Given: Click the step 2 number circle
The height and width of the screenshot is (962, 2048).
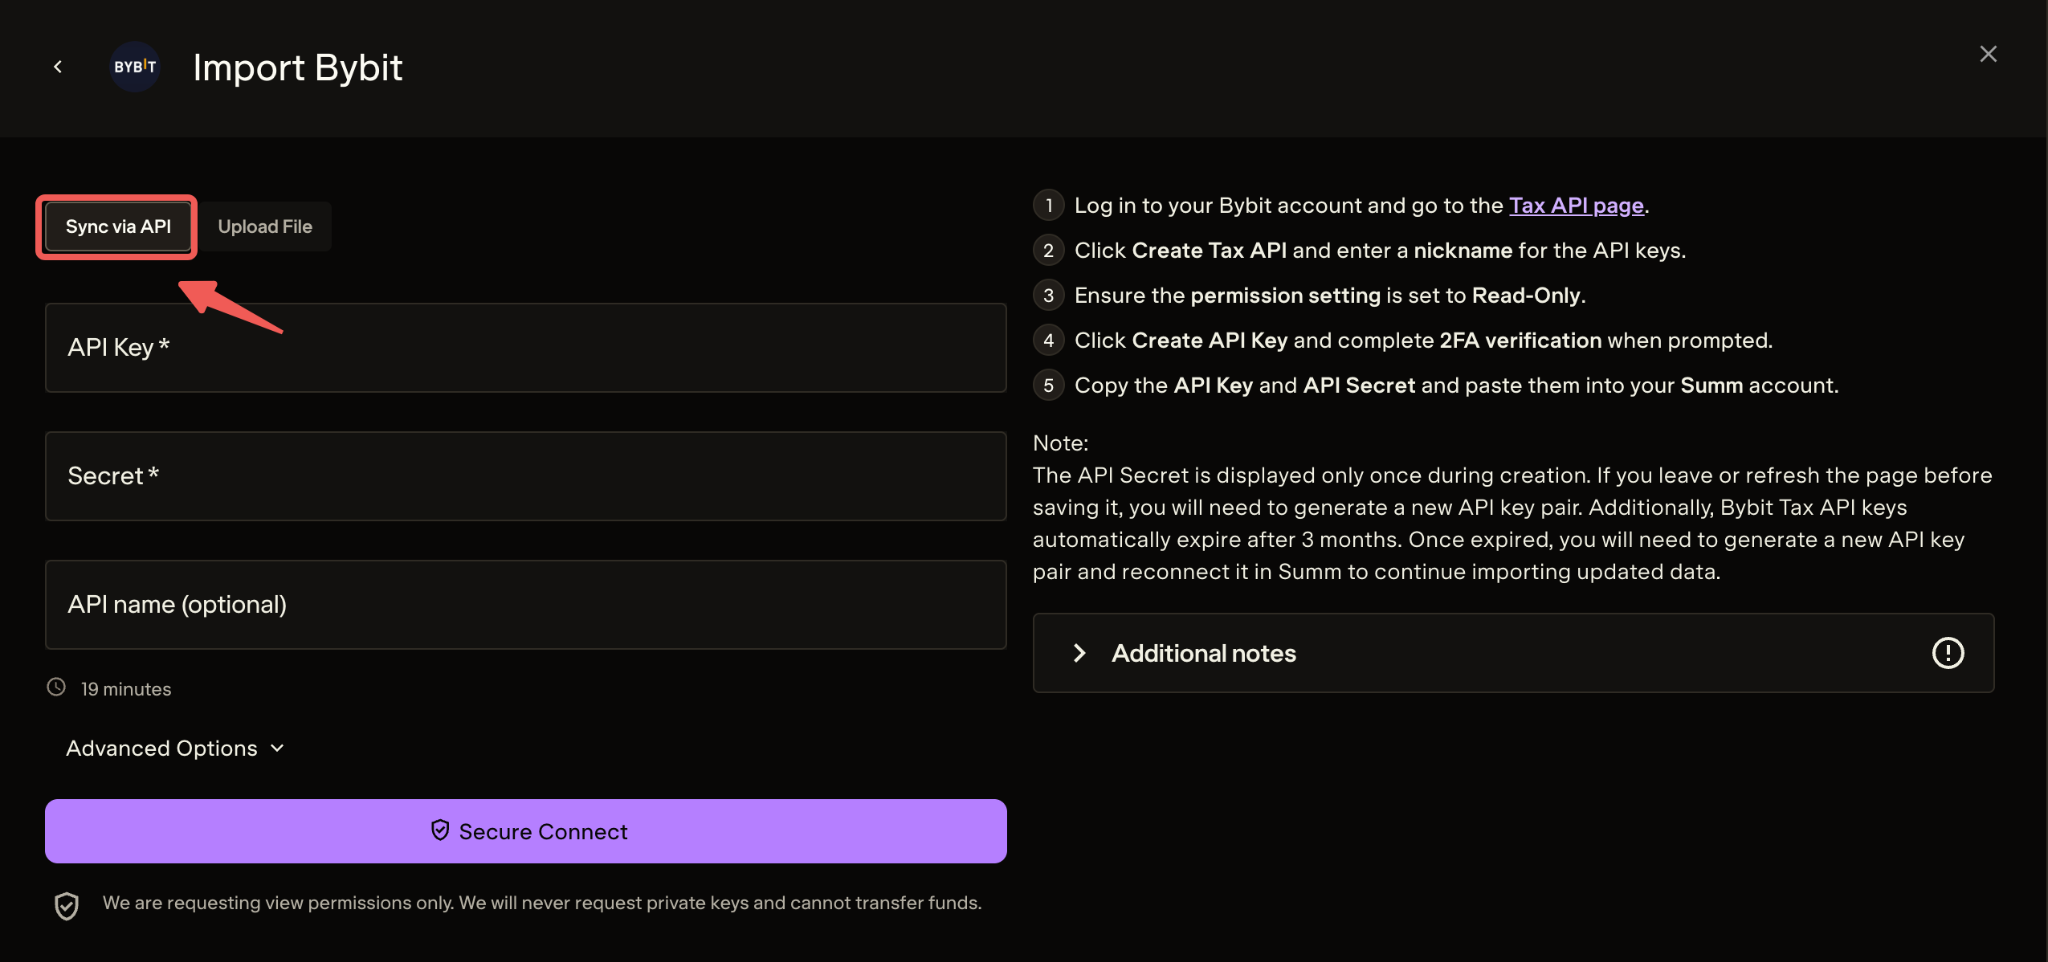Looking at the screenshot, I should coord(1048,251).
